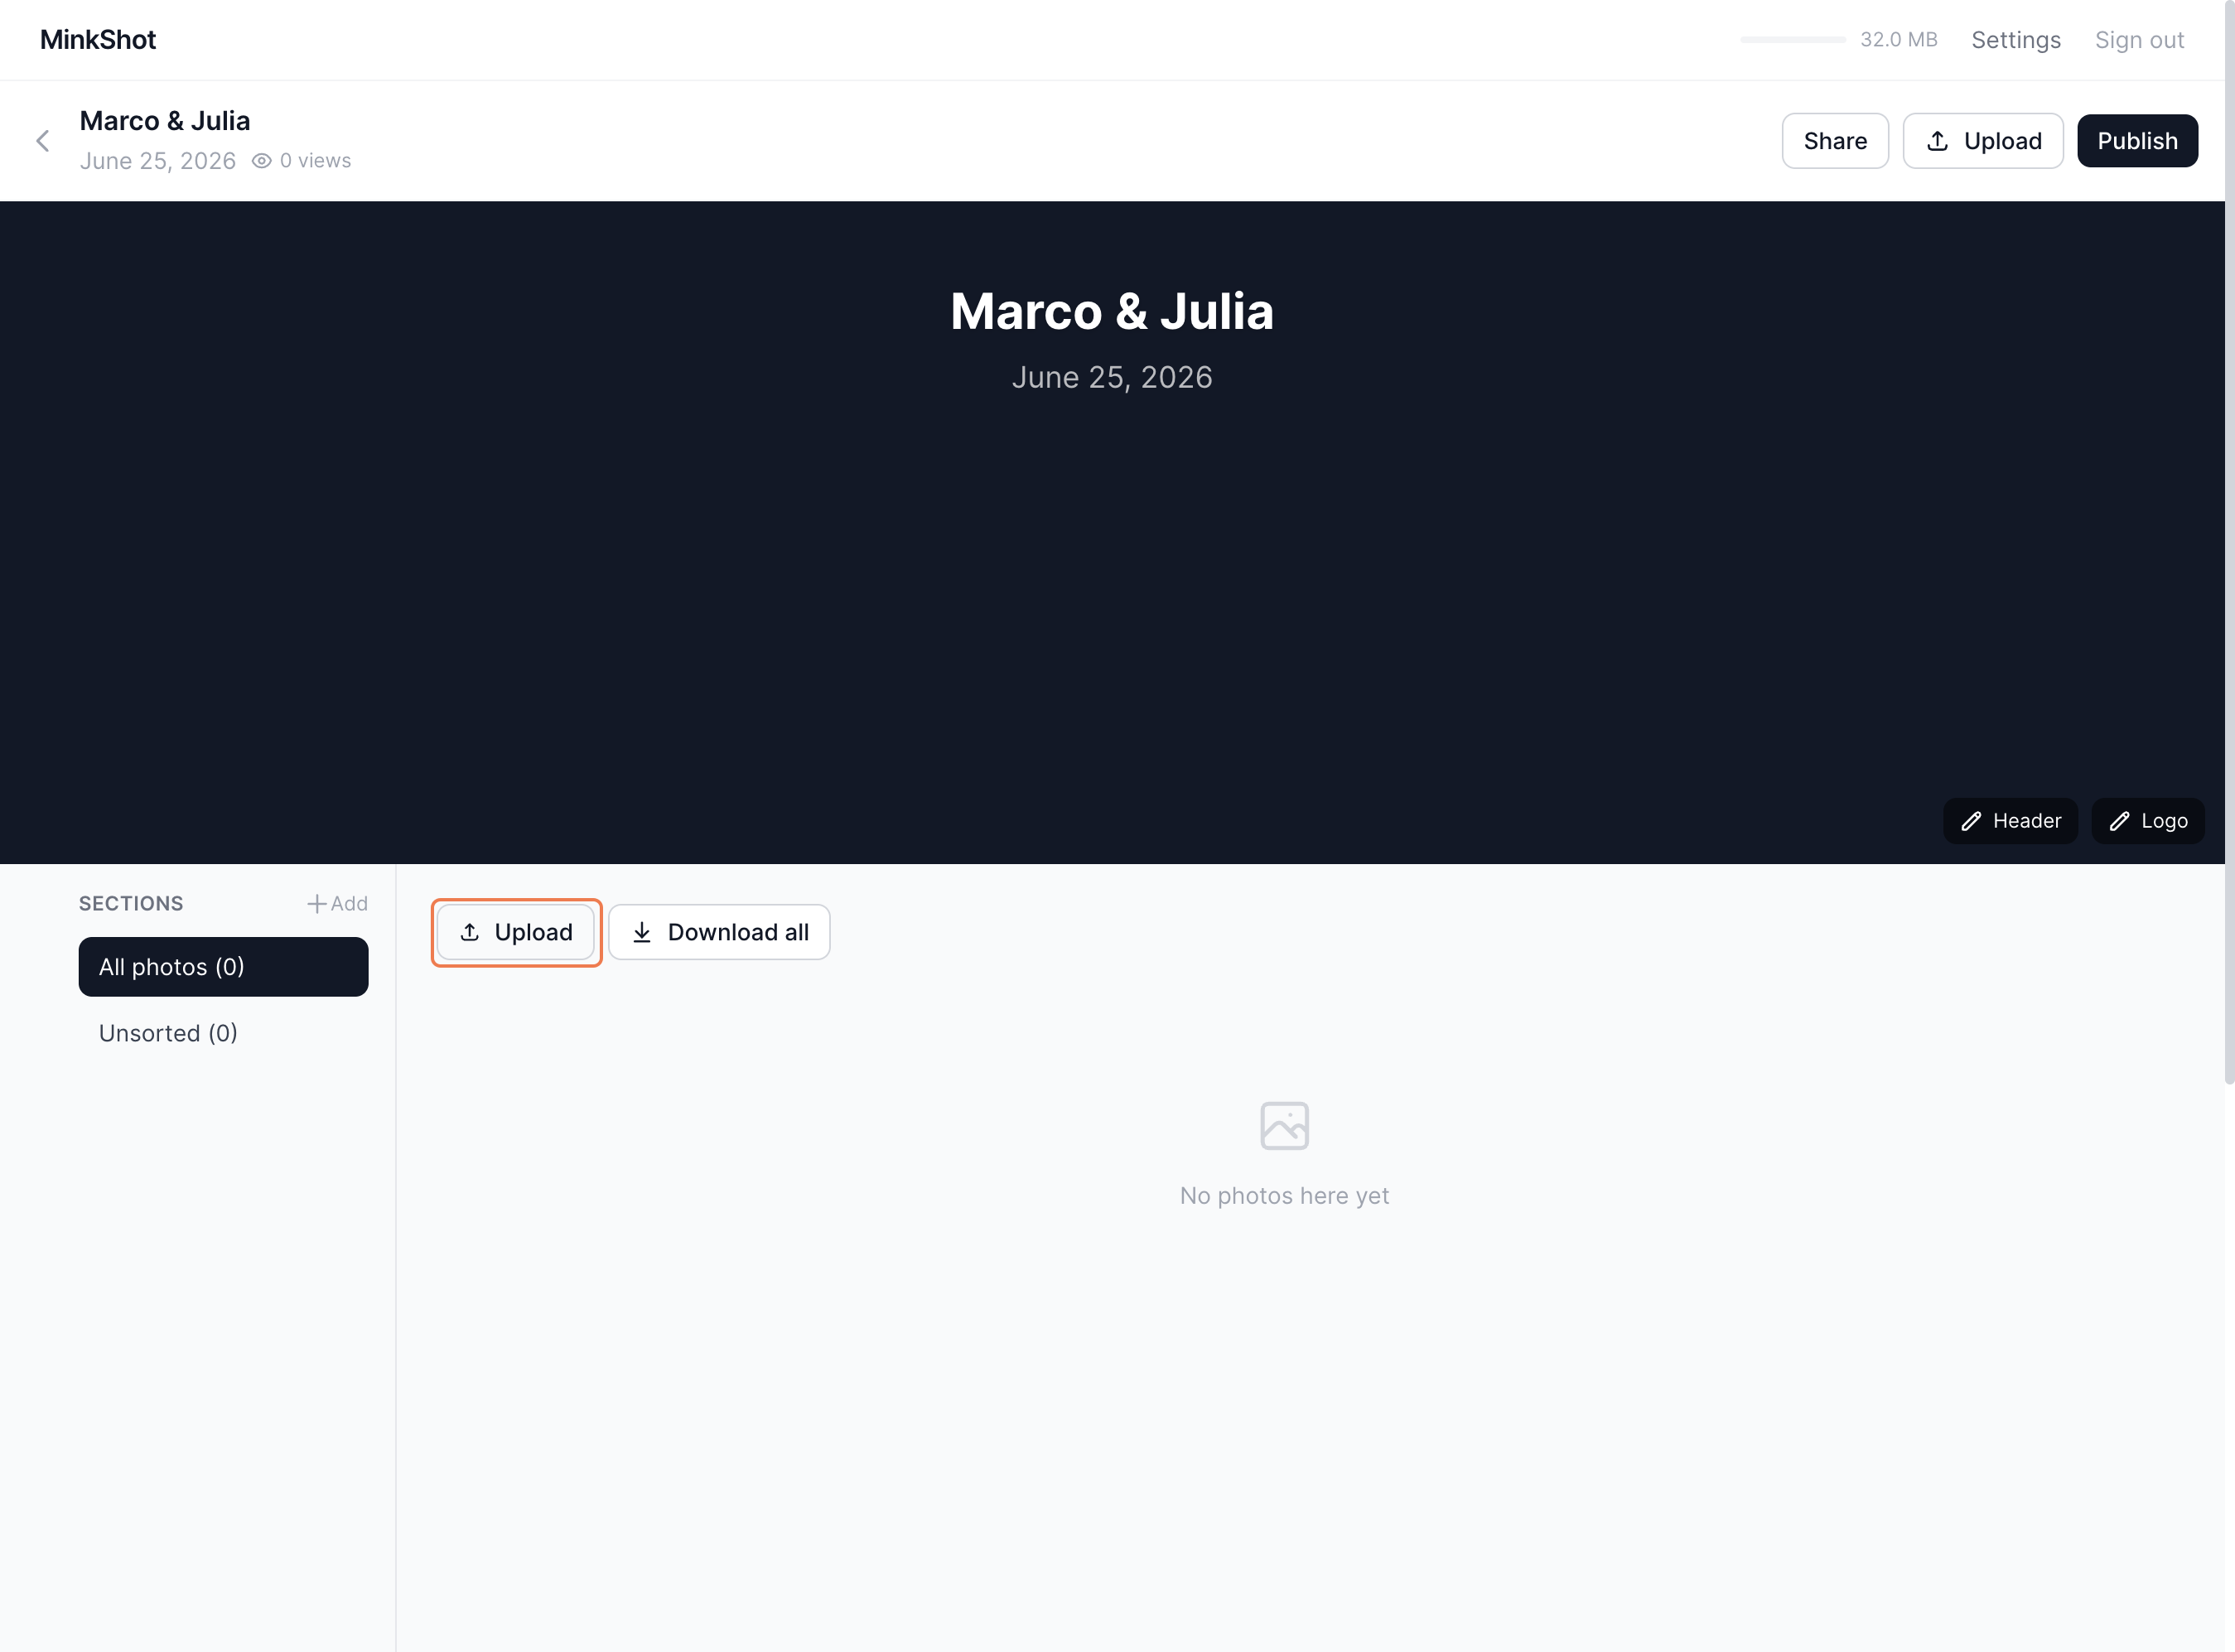2235x1652 pixels.
Task: Select the All photos section
Action: 223,966
